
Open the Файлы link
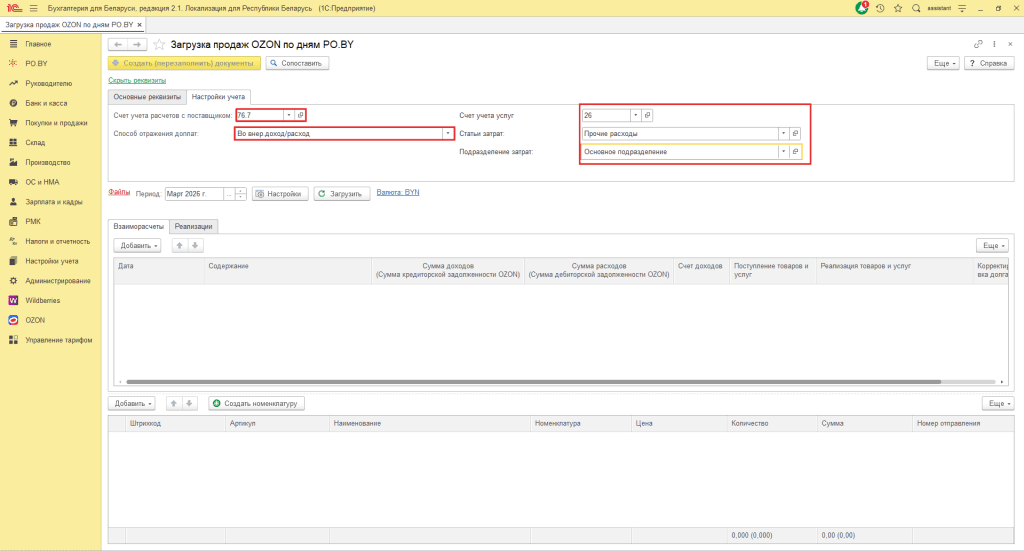(x=119, y=192)
